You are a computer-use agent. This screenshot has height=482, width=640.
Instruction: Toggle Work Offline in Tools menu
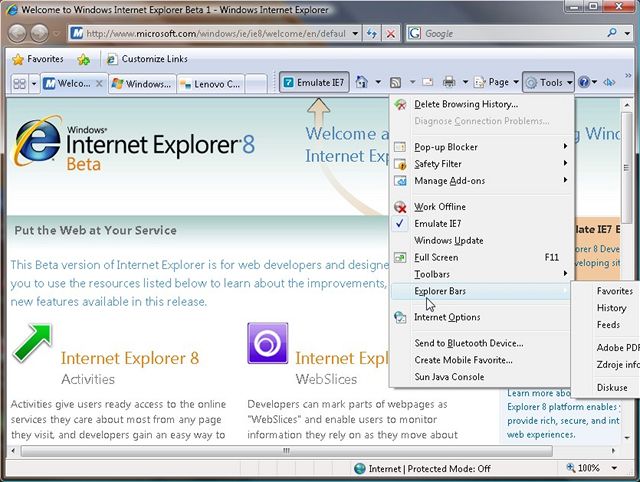click(483, 207)
